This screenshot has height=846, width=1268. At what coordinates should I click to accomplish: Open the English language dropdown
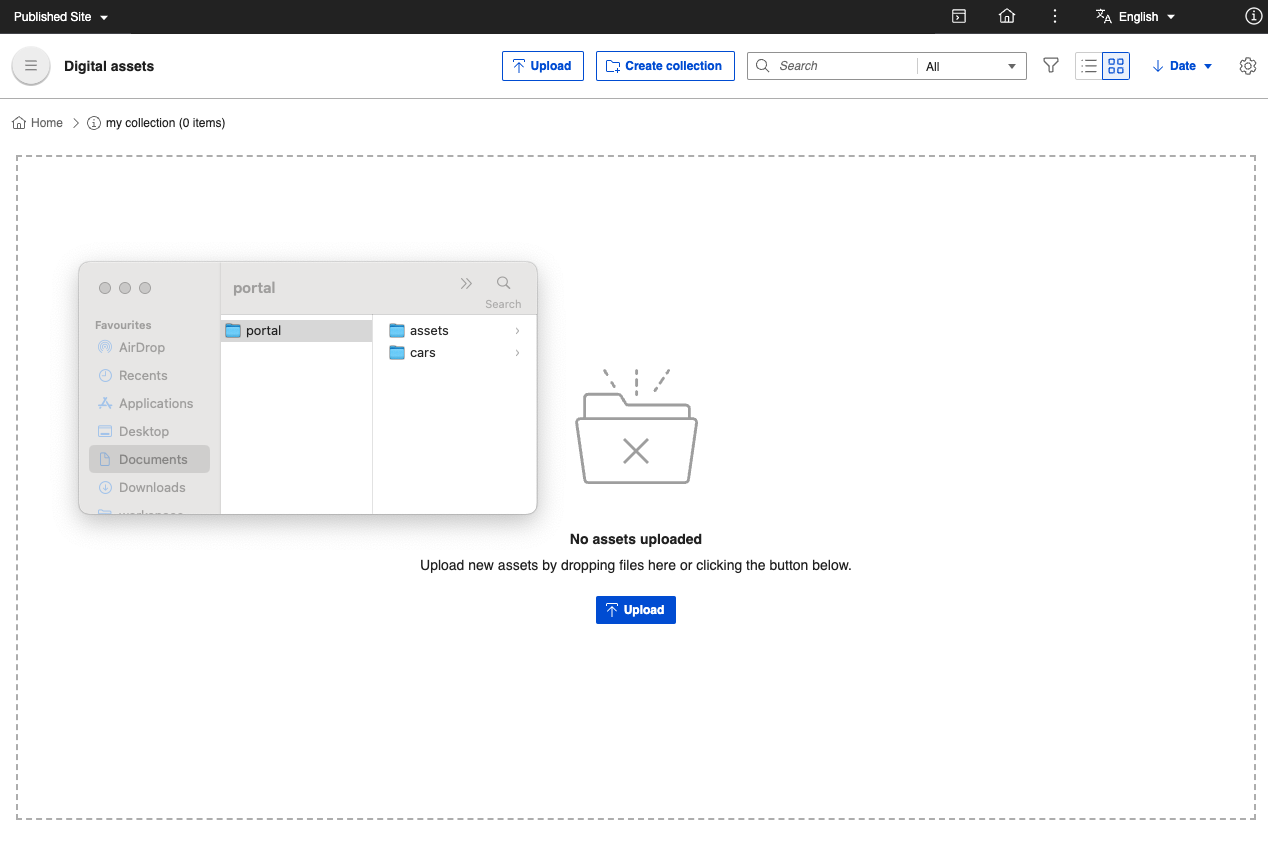click(1136, 17)
